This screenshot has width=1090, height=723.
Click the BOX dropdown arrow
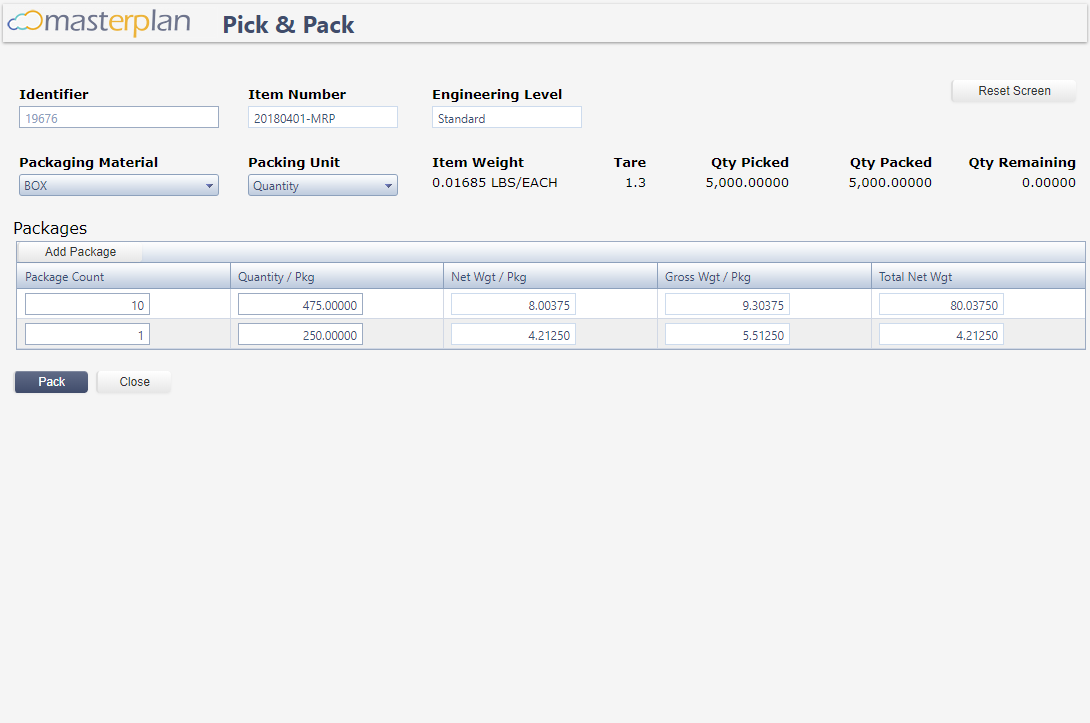[209, 186]
